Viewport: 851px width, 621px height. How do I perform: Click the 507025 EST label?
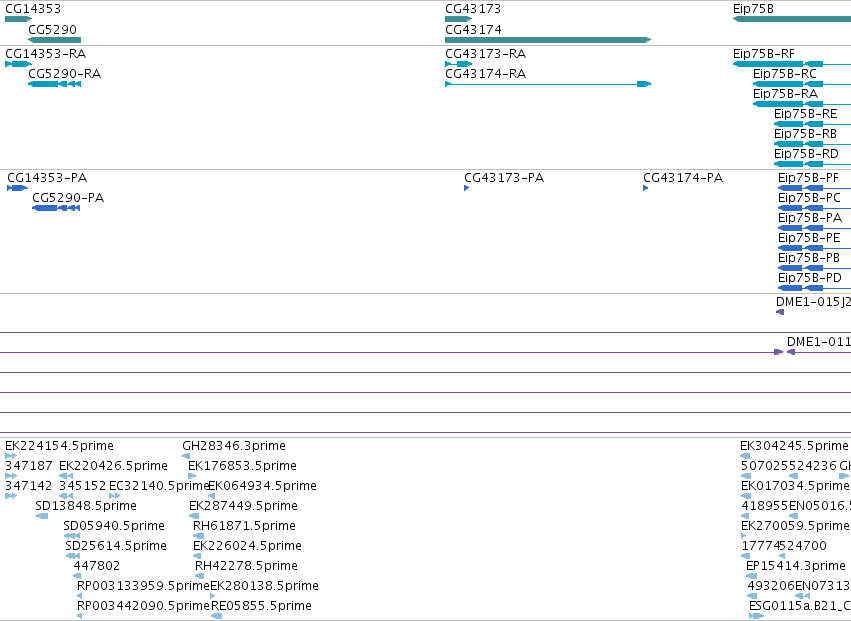[x=765, y=466]
